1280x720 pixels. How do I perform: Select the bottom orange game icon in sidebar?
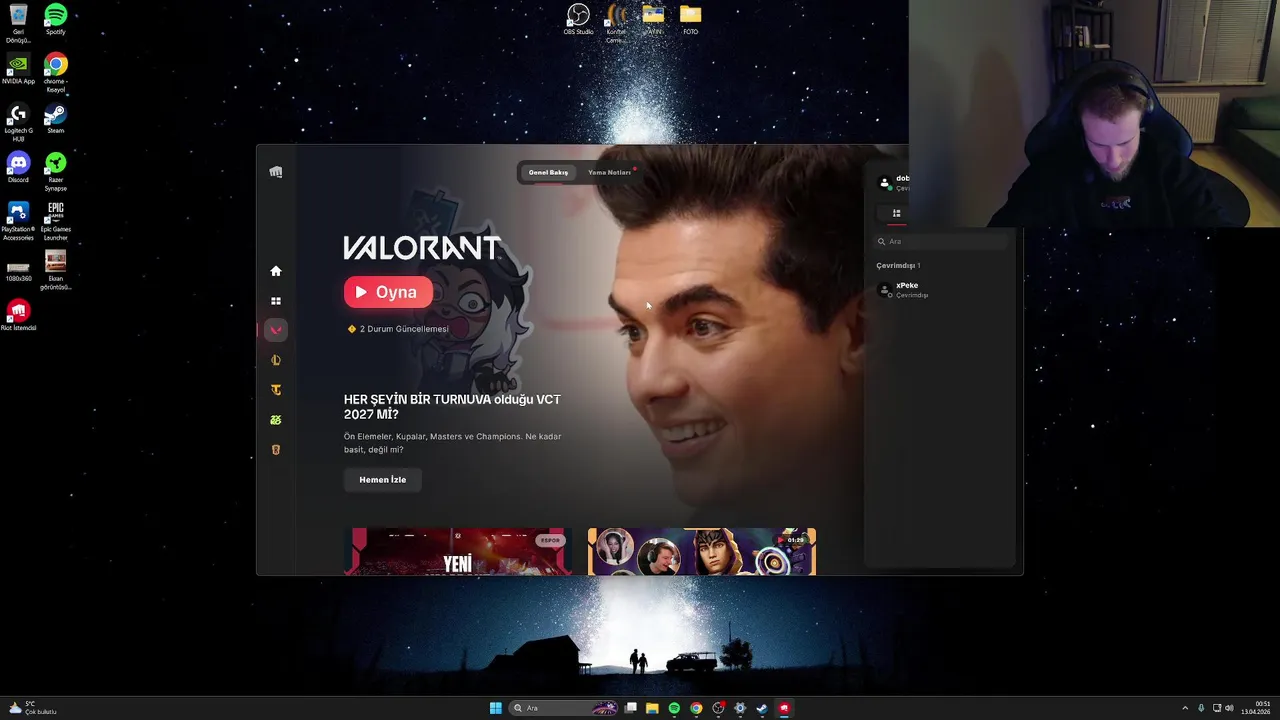pyautogui.click(x=276, y=450)
